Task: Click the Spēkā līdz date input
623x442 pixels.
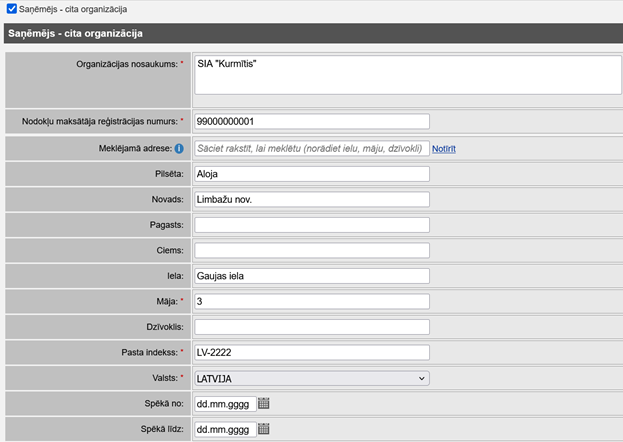Action: (225, 429)
